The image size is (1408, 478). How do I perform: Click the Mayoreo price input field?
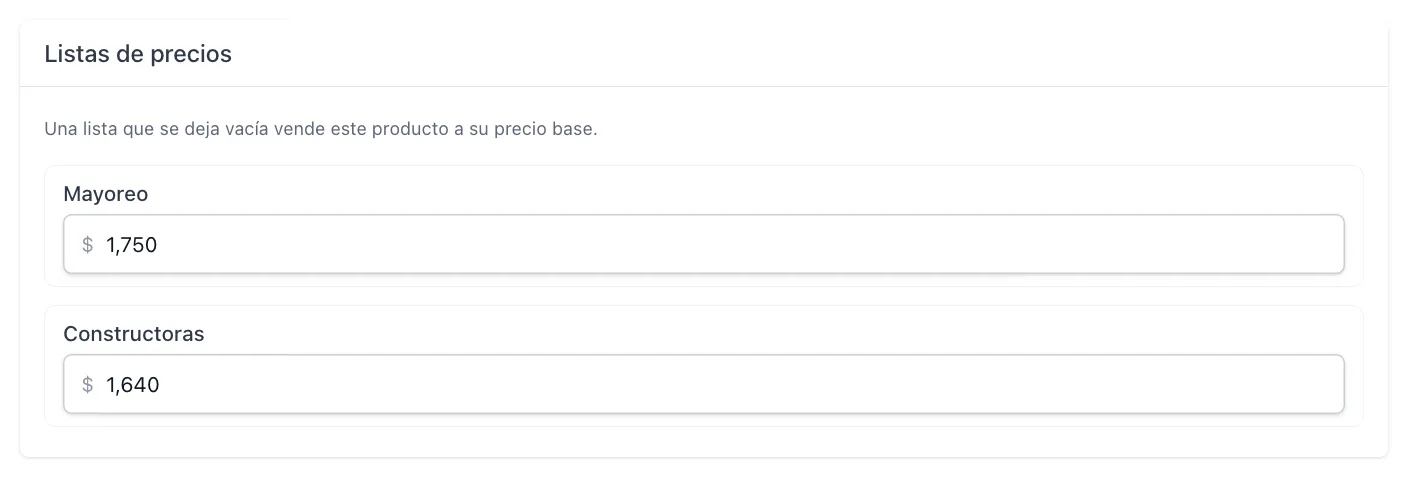703,244
